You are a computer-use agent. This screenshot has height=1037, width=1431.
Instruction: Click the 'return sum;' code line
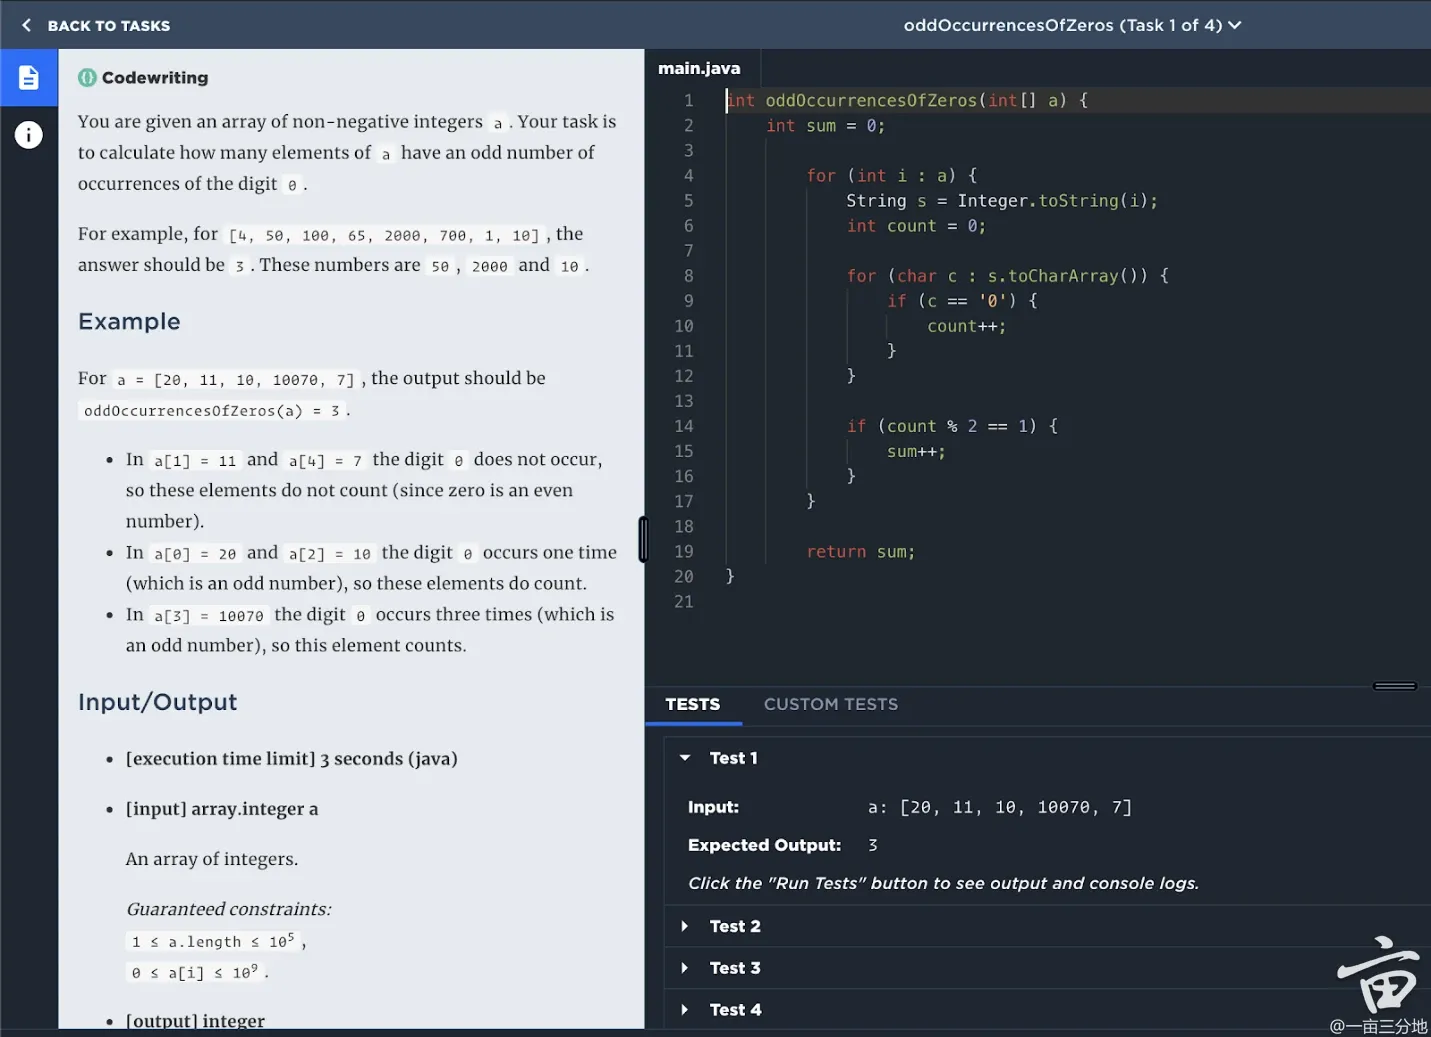pos(861,552)
